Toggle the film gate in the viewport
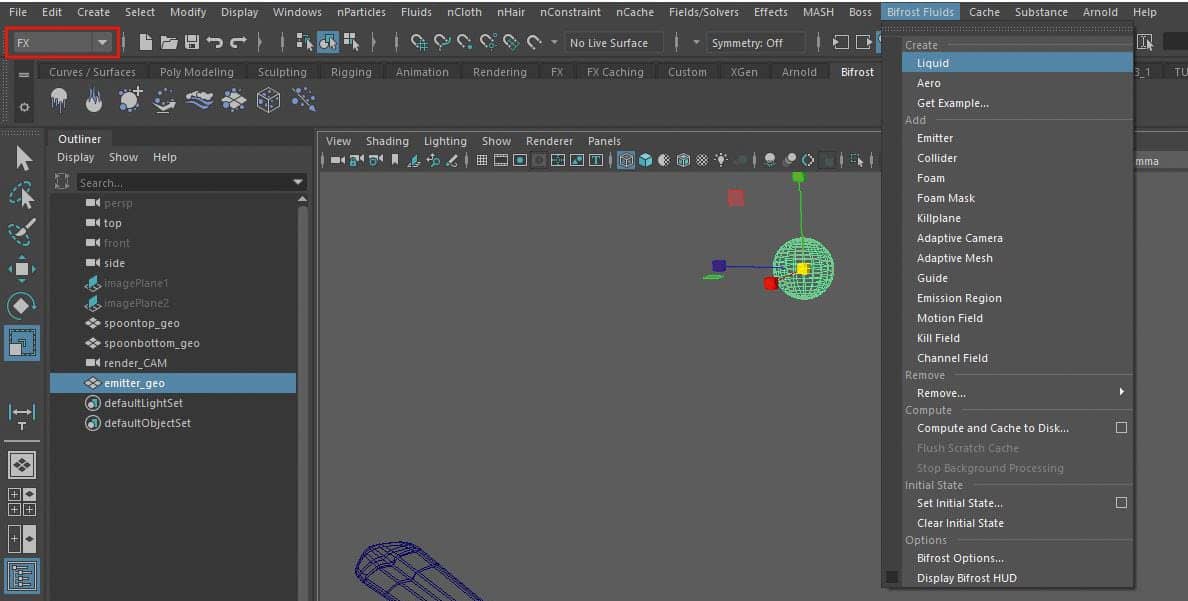This screenshot has height=601, width=1188. pyautogui.click(x=501, y=160)
